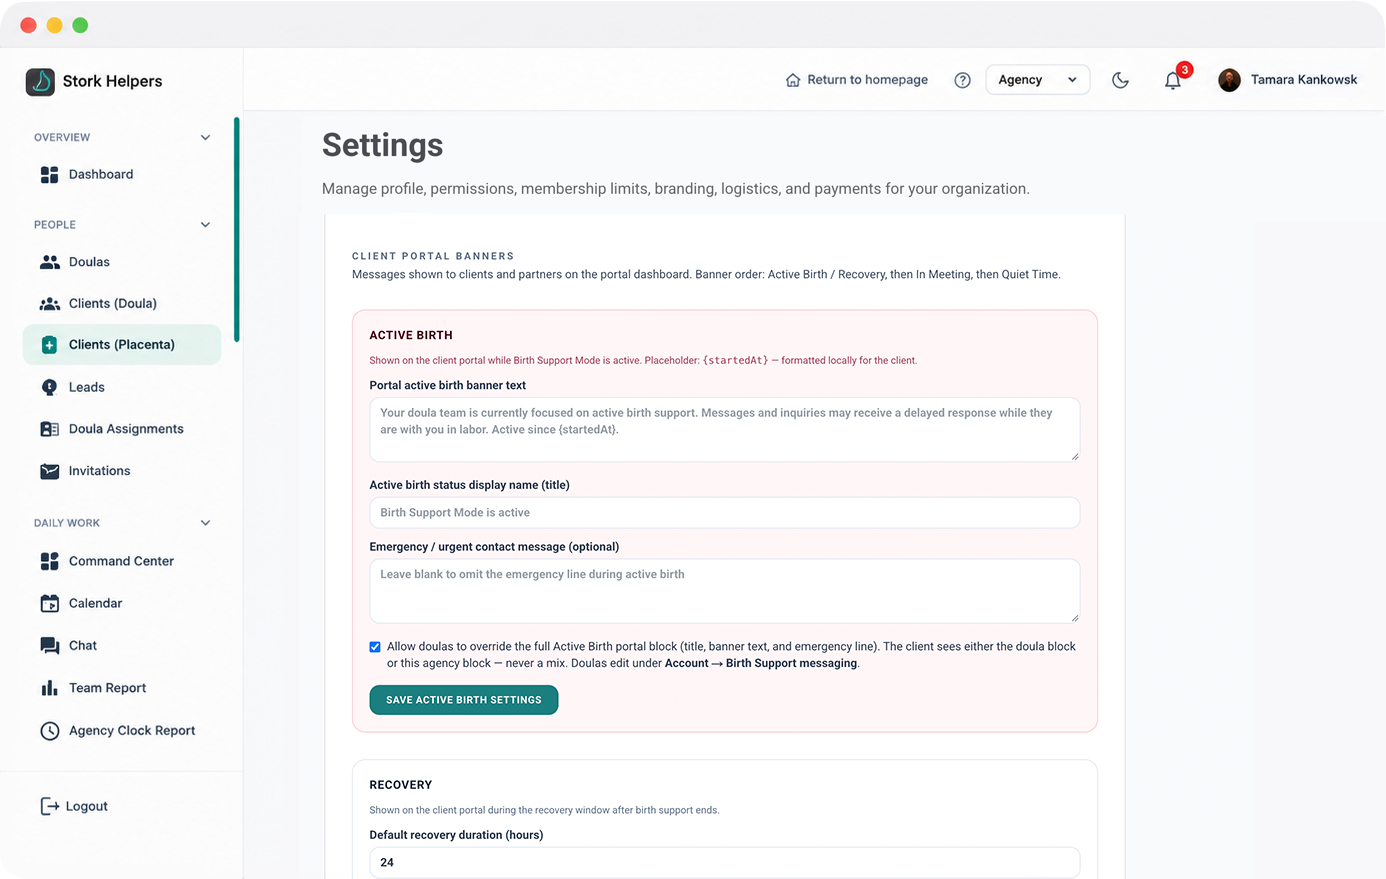Open Agency Clock Report page
Viewport: 1386px width, 879px height.
point(122,731)
